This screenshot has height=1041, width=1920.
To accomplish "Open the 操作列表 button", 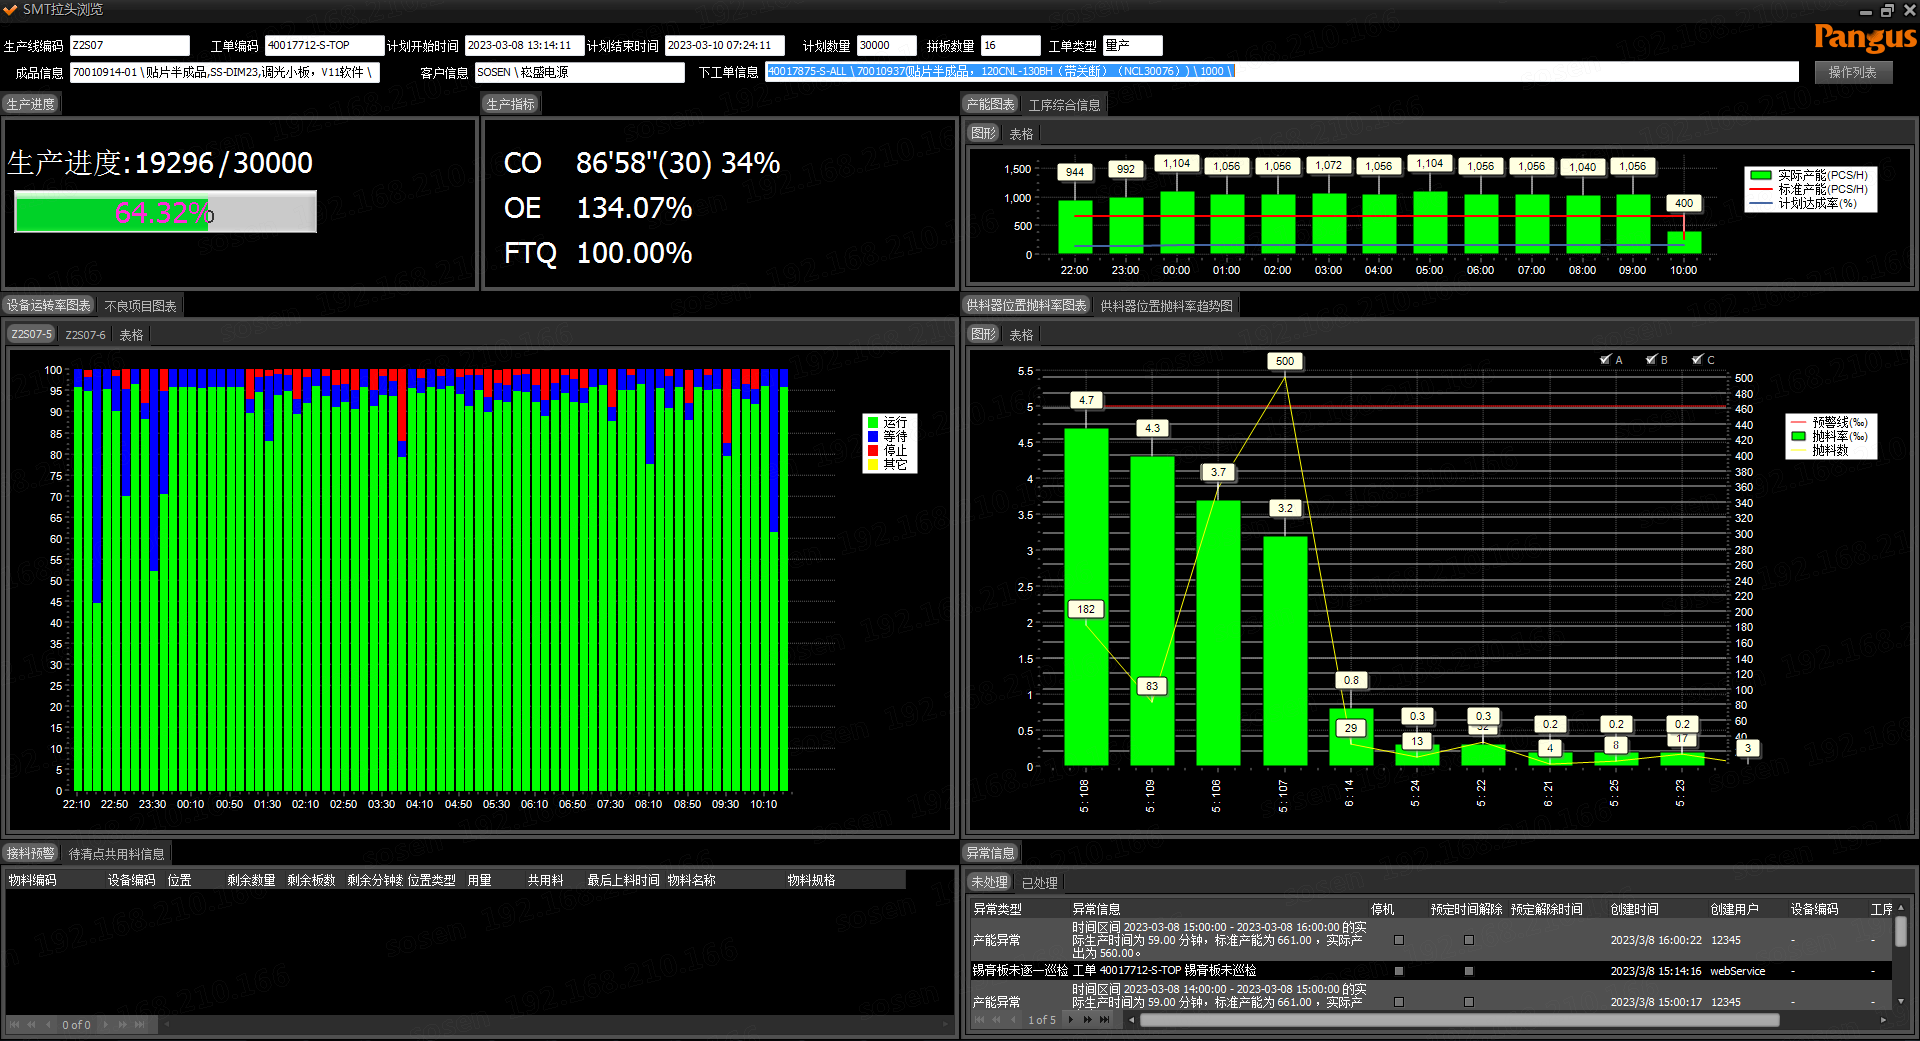I will coord(1852,72).
